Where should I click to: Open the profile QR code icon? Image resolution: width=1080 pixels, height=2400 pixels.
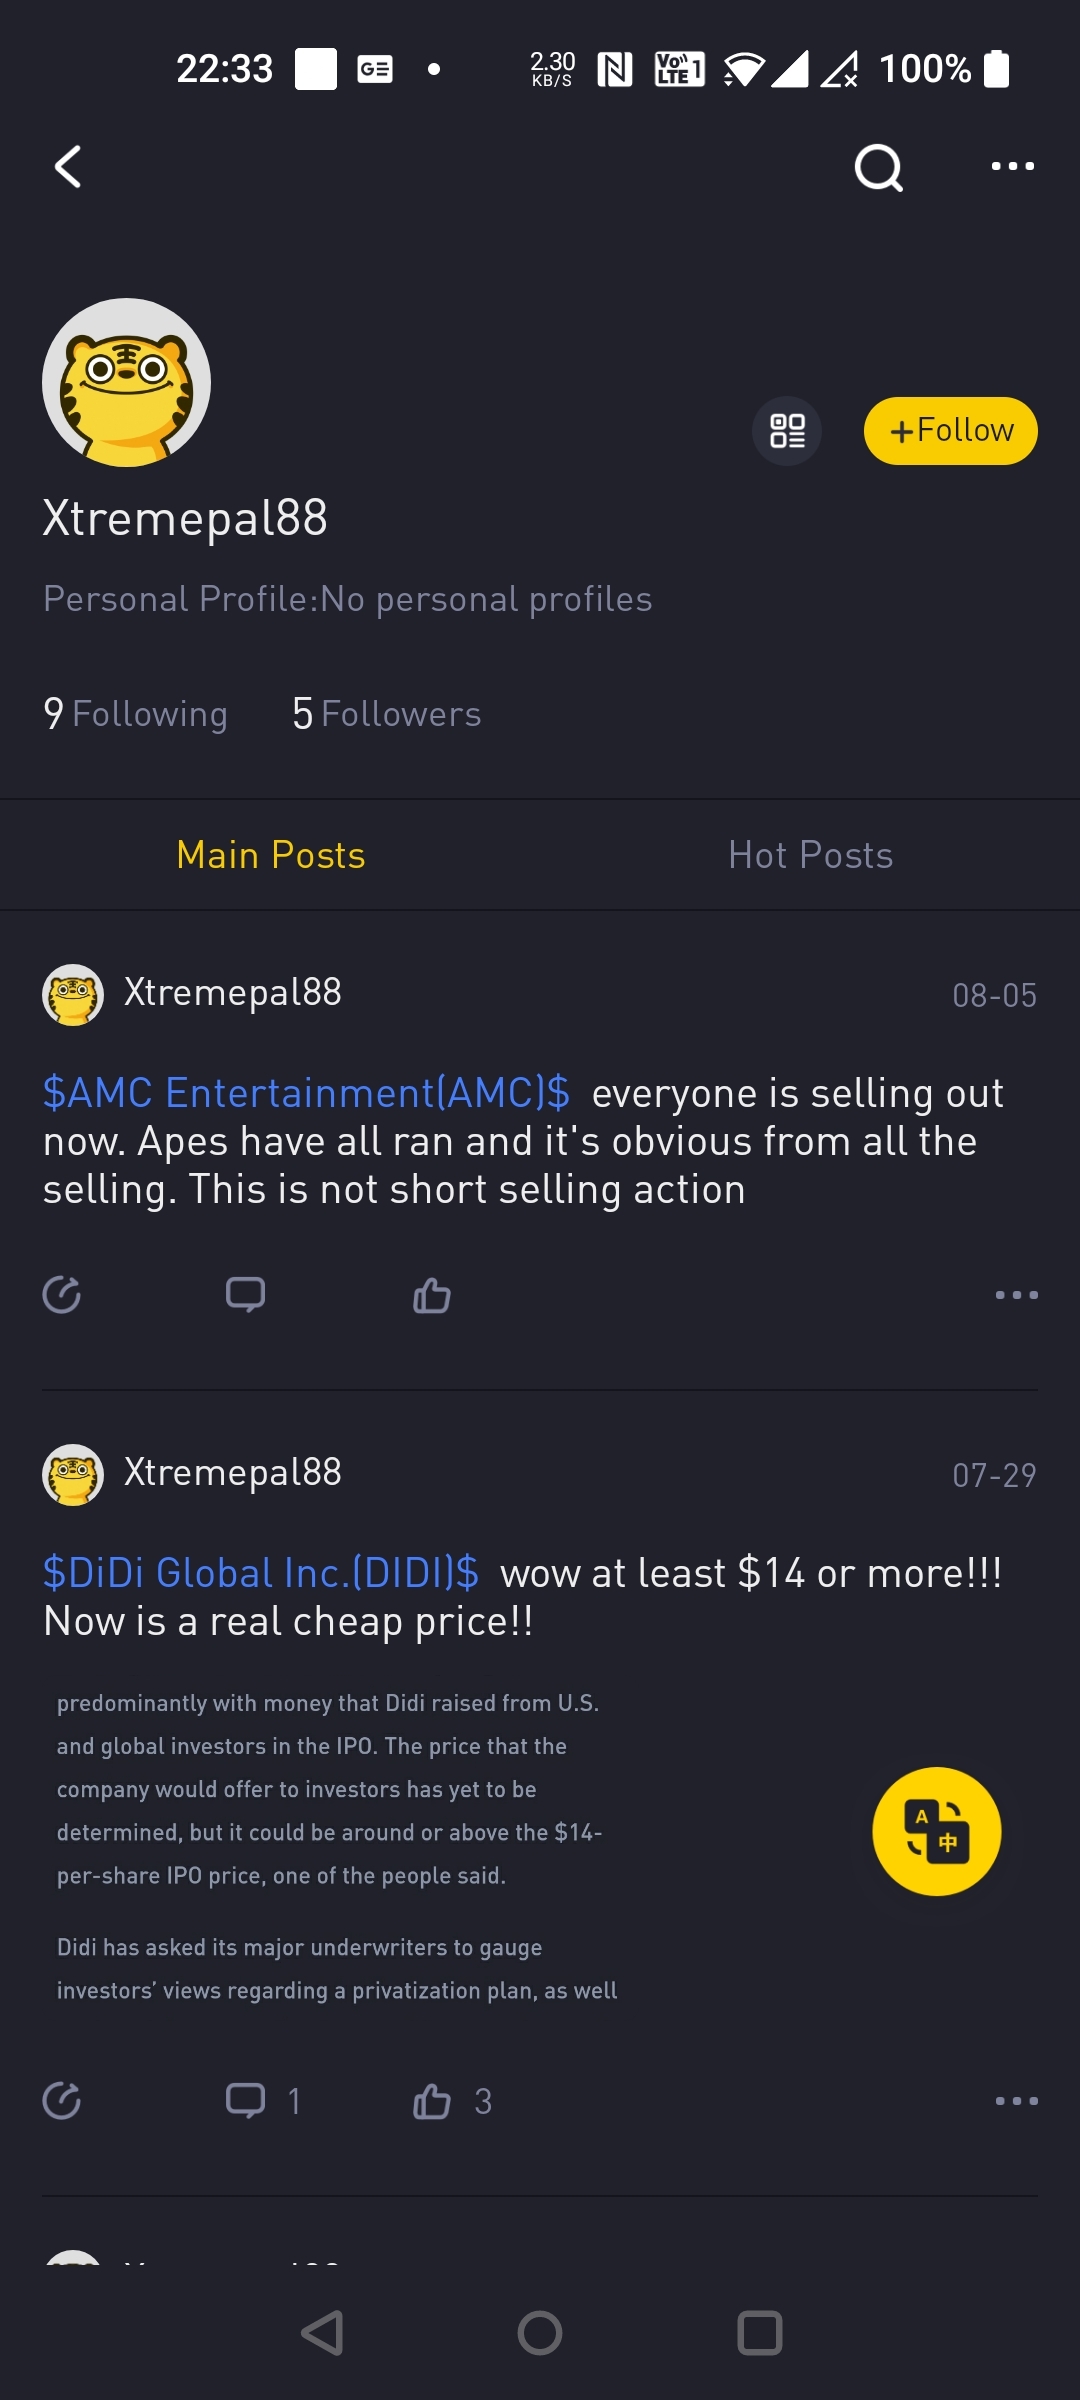[787, 431]
